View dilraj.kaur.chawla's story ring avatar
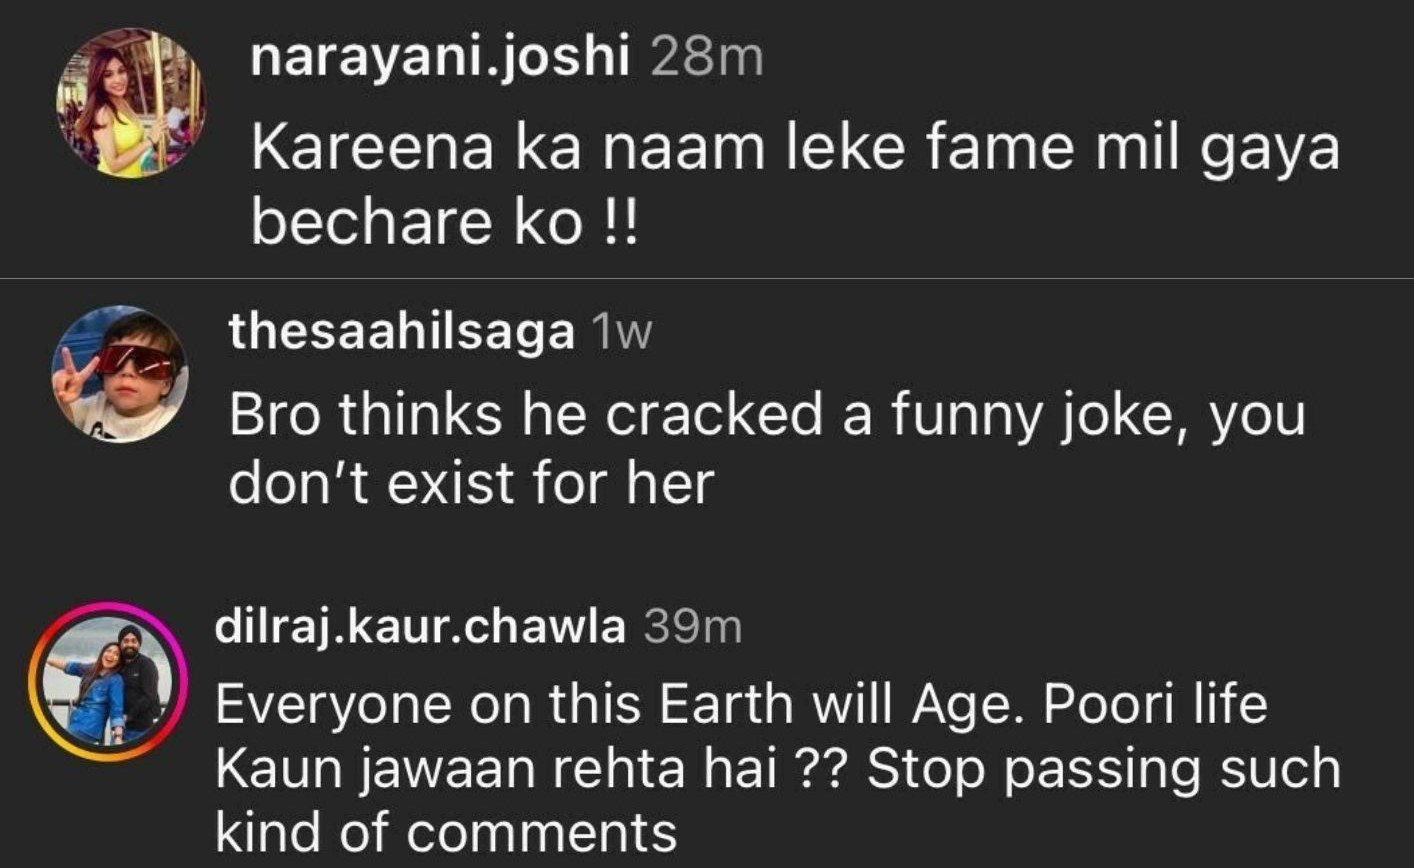1414x868 pixels. pos(108,681)
